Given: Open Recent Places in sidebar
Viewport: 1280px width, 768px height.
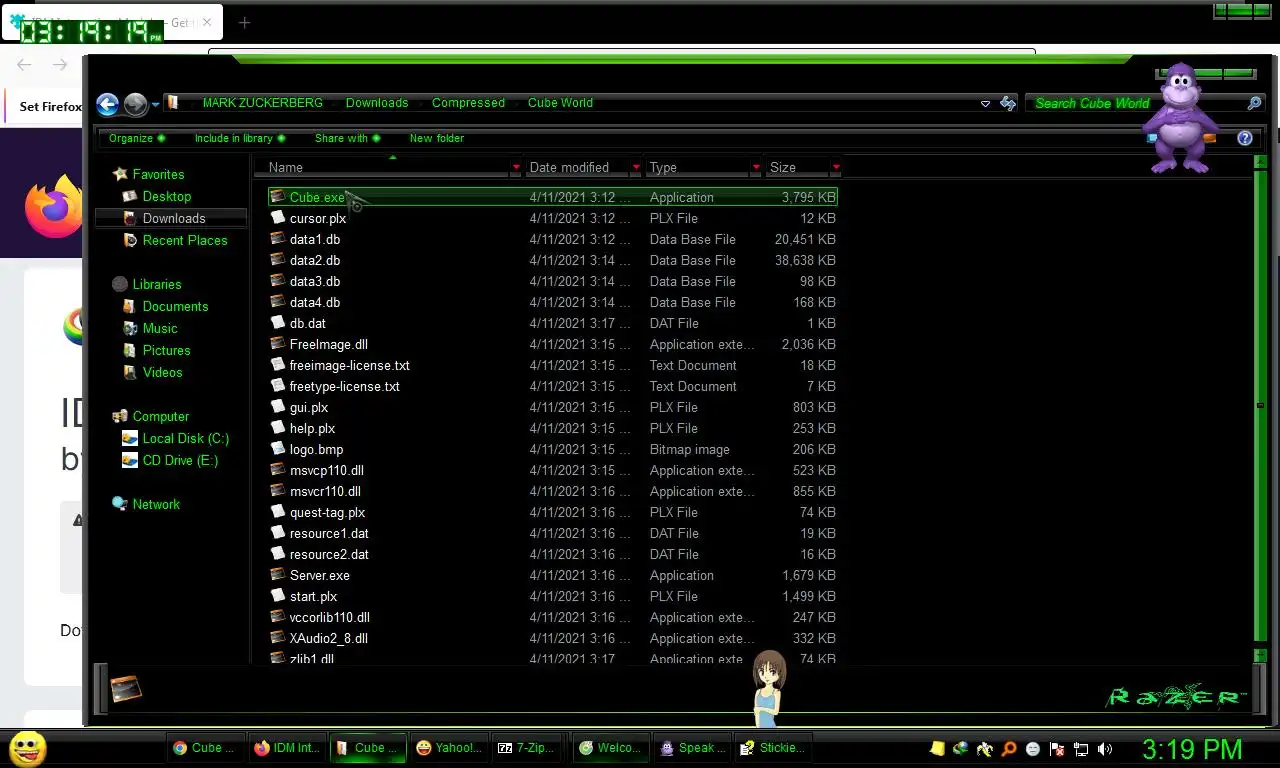Looking at the screenshot, I should 184,240.
